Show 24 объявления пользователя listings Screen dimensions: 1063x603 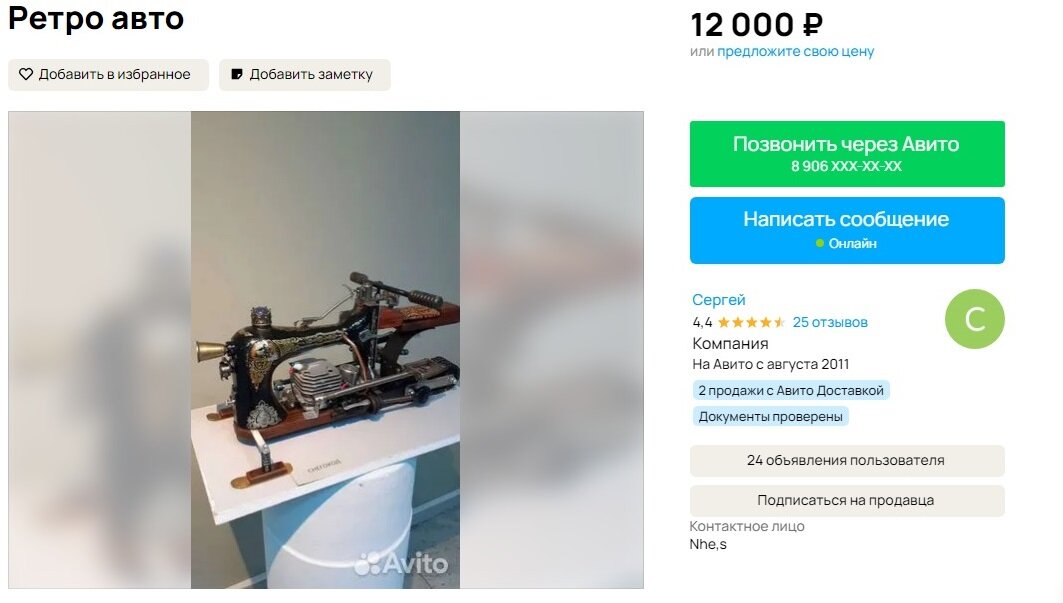point(847,461)
